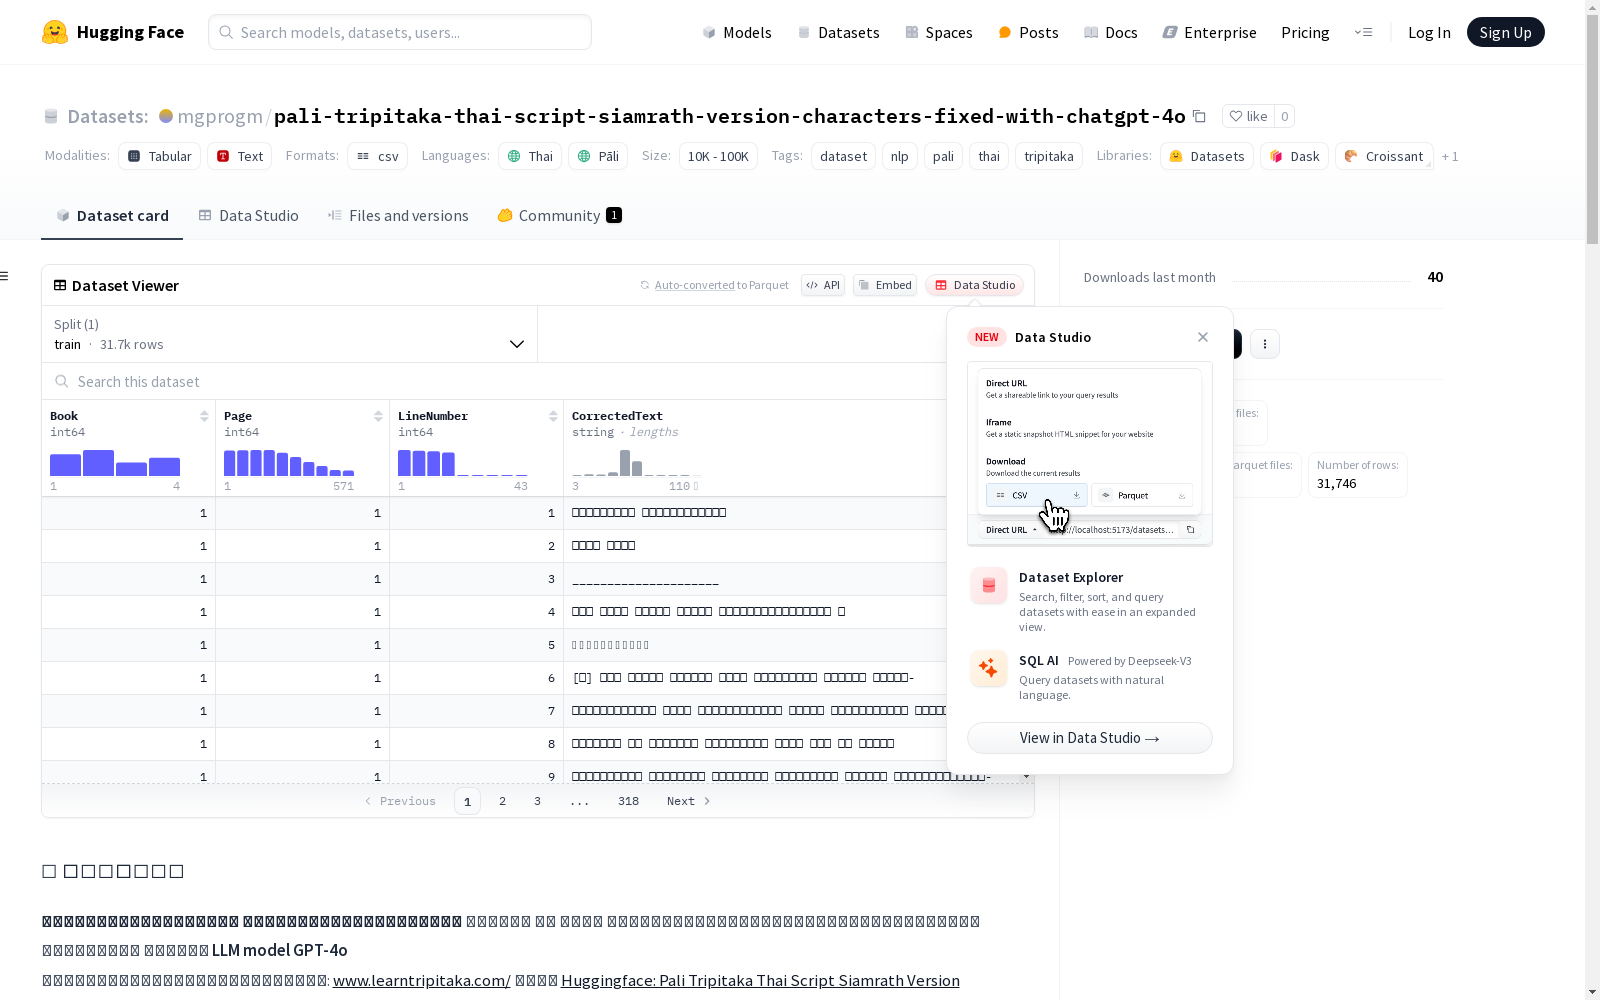
Task: Click the SQL AI sparkle icon
Action: 989,668
